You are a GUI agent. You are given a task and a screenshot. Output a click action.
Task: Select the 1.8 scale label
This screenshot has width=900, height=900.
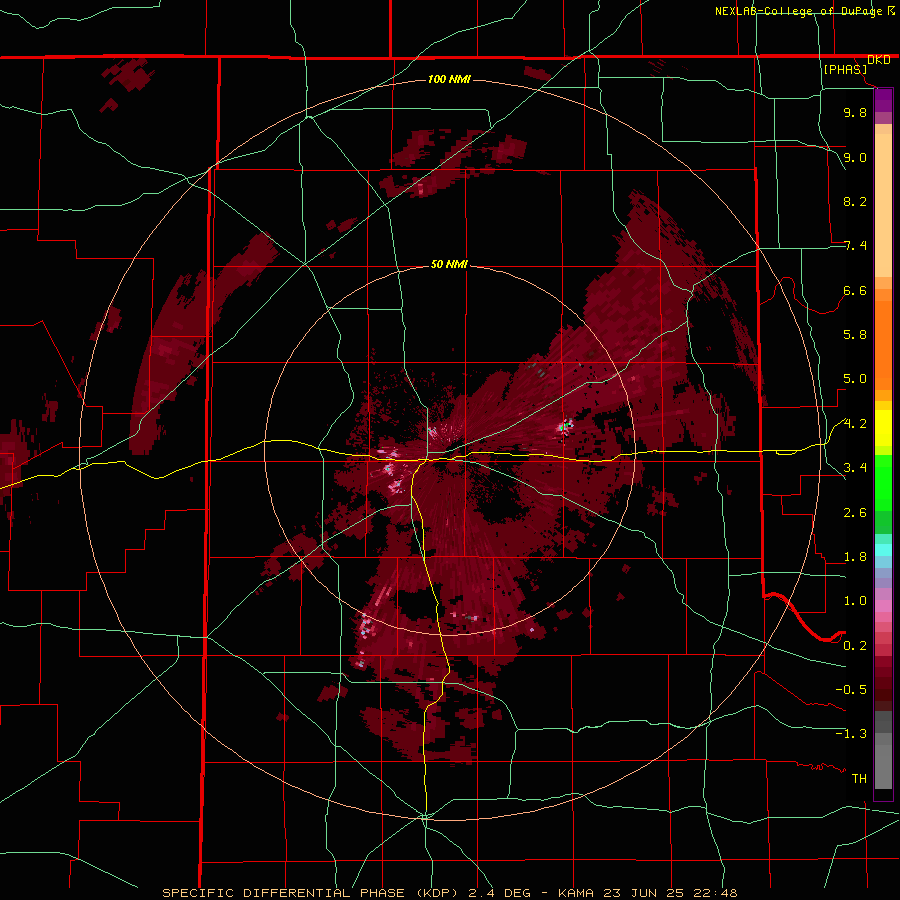[855, 557]
